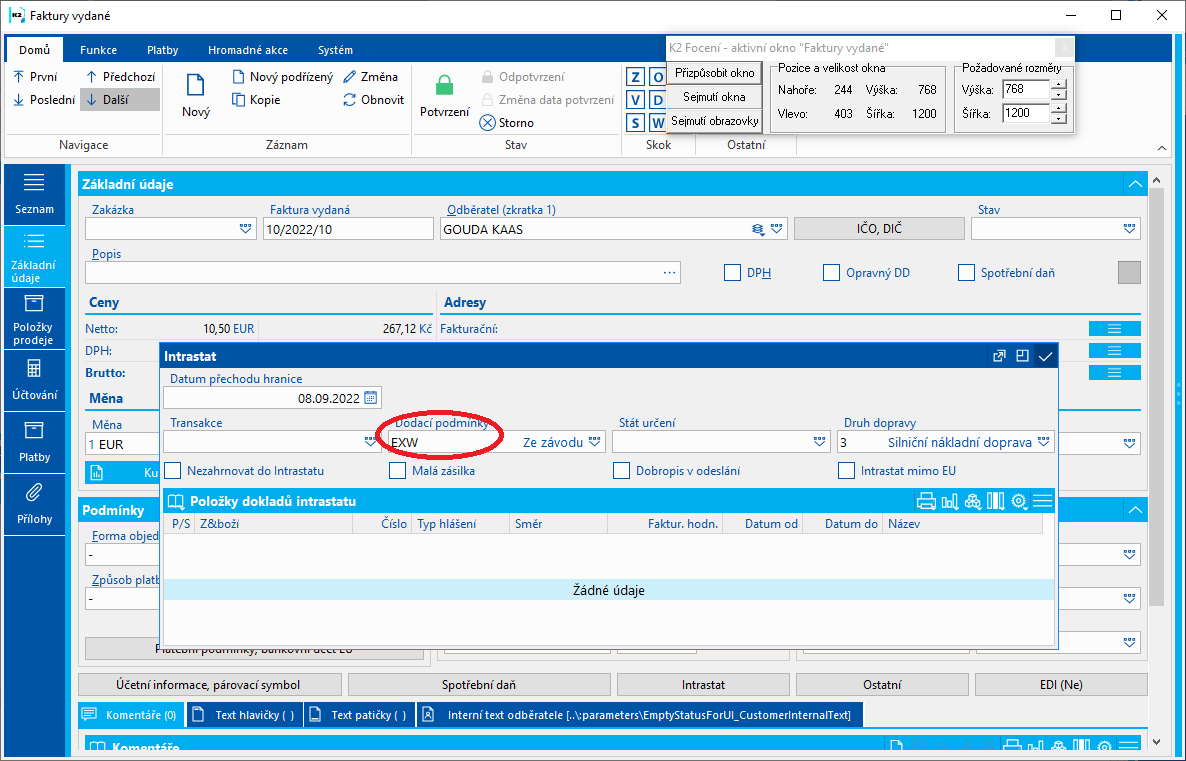Image resolution: width=1186 pixels, height=761 pixels.
Task: Enable Nezahrnovat do Intrastatu
Action: coord(172,471)
